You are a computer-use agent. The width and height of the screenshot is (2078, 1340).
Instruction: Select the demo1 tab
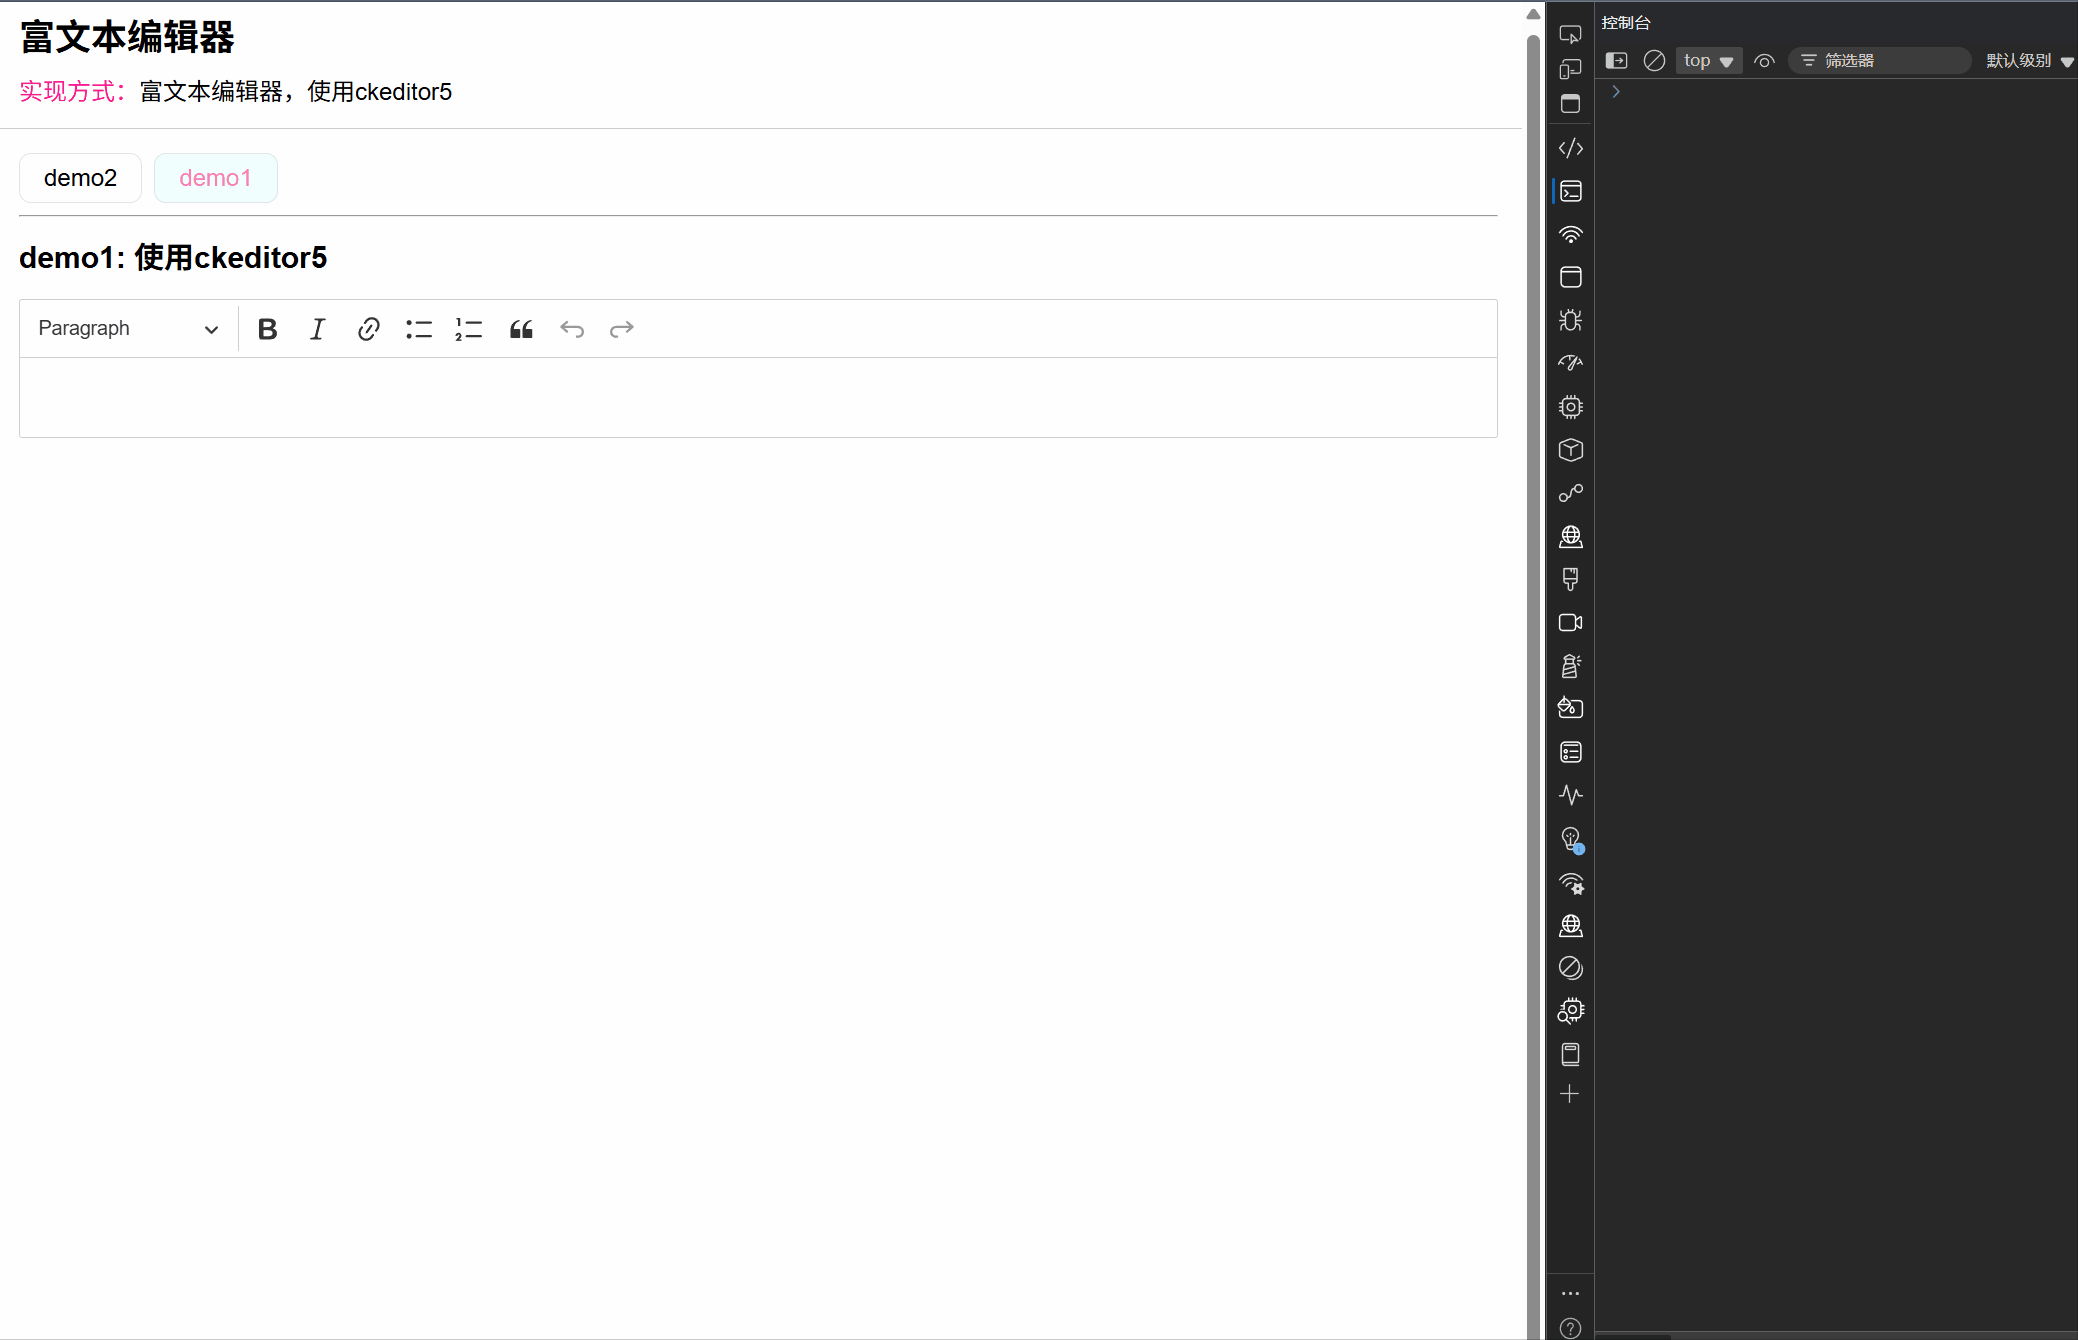click(x=215, y=178)
